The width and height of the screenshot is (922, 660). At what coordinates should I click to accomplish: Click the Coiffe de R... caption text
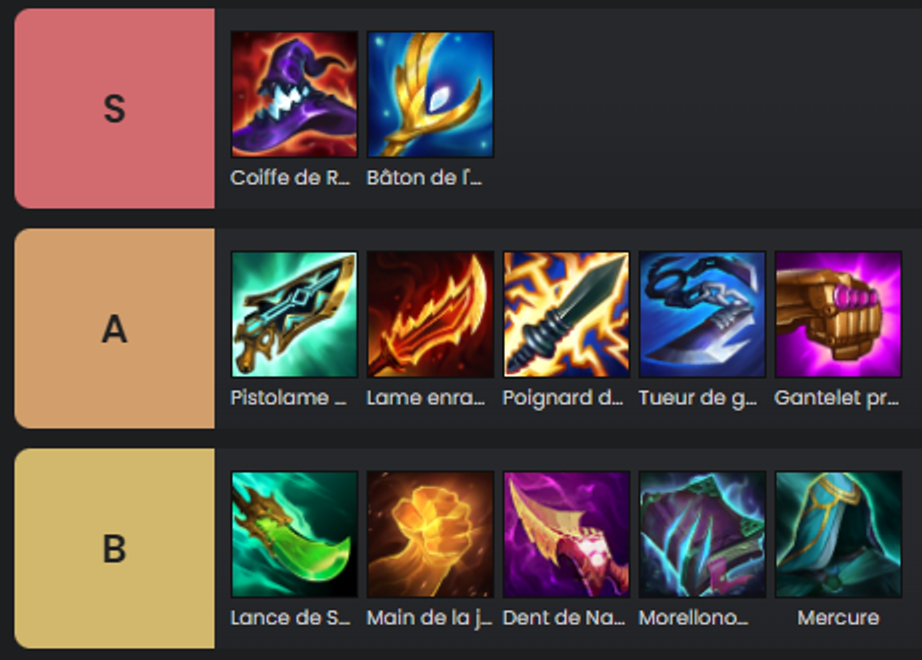point(290,178)
